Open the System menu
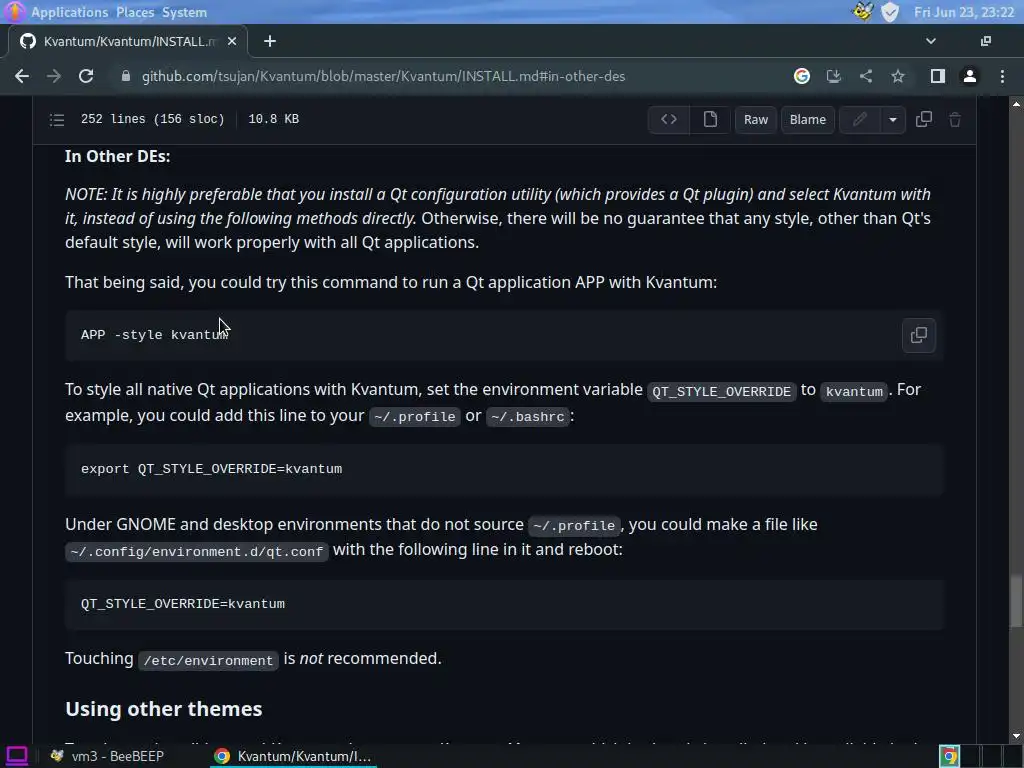This screenshot has width=1024, height=768. pyautogui.click(x=184, y=12)
